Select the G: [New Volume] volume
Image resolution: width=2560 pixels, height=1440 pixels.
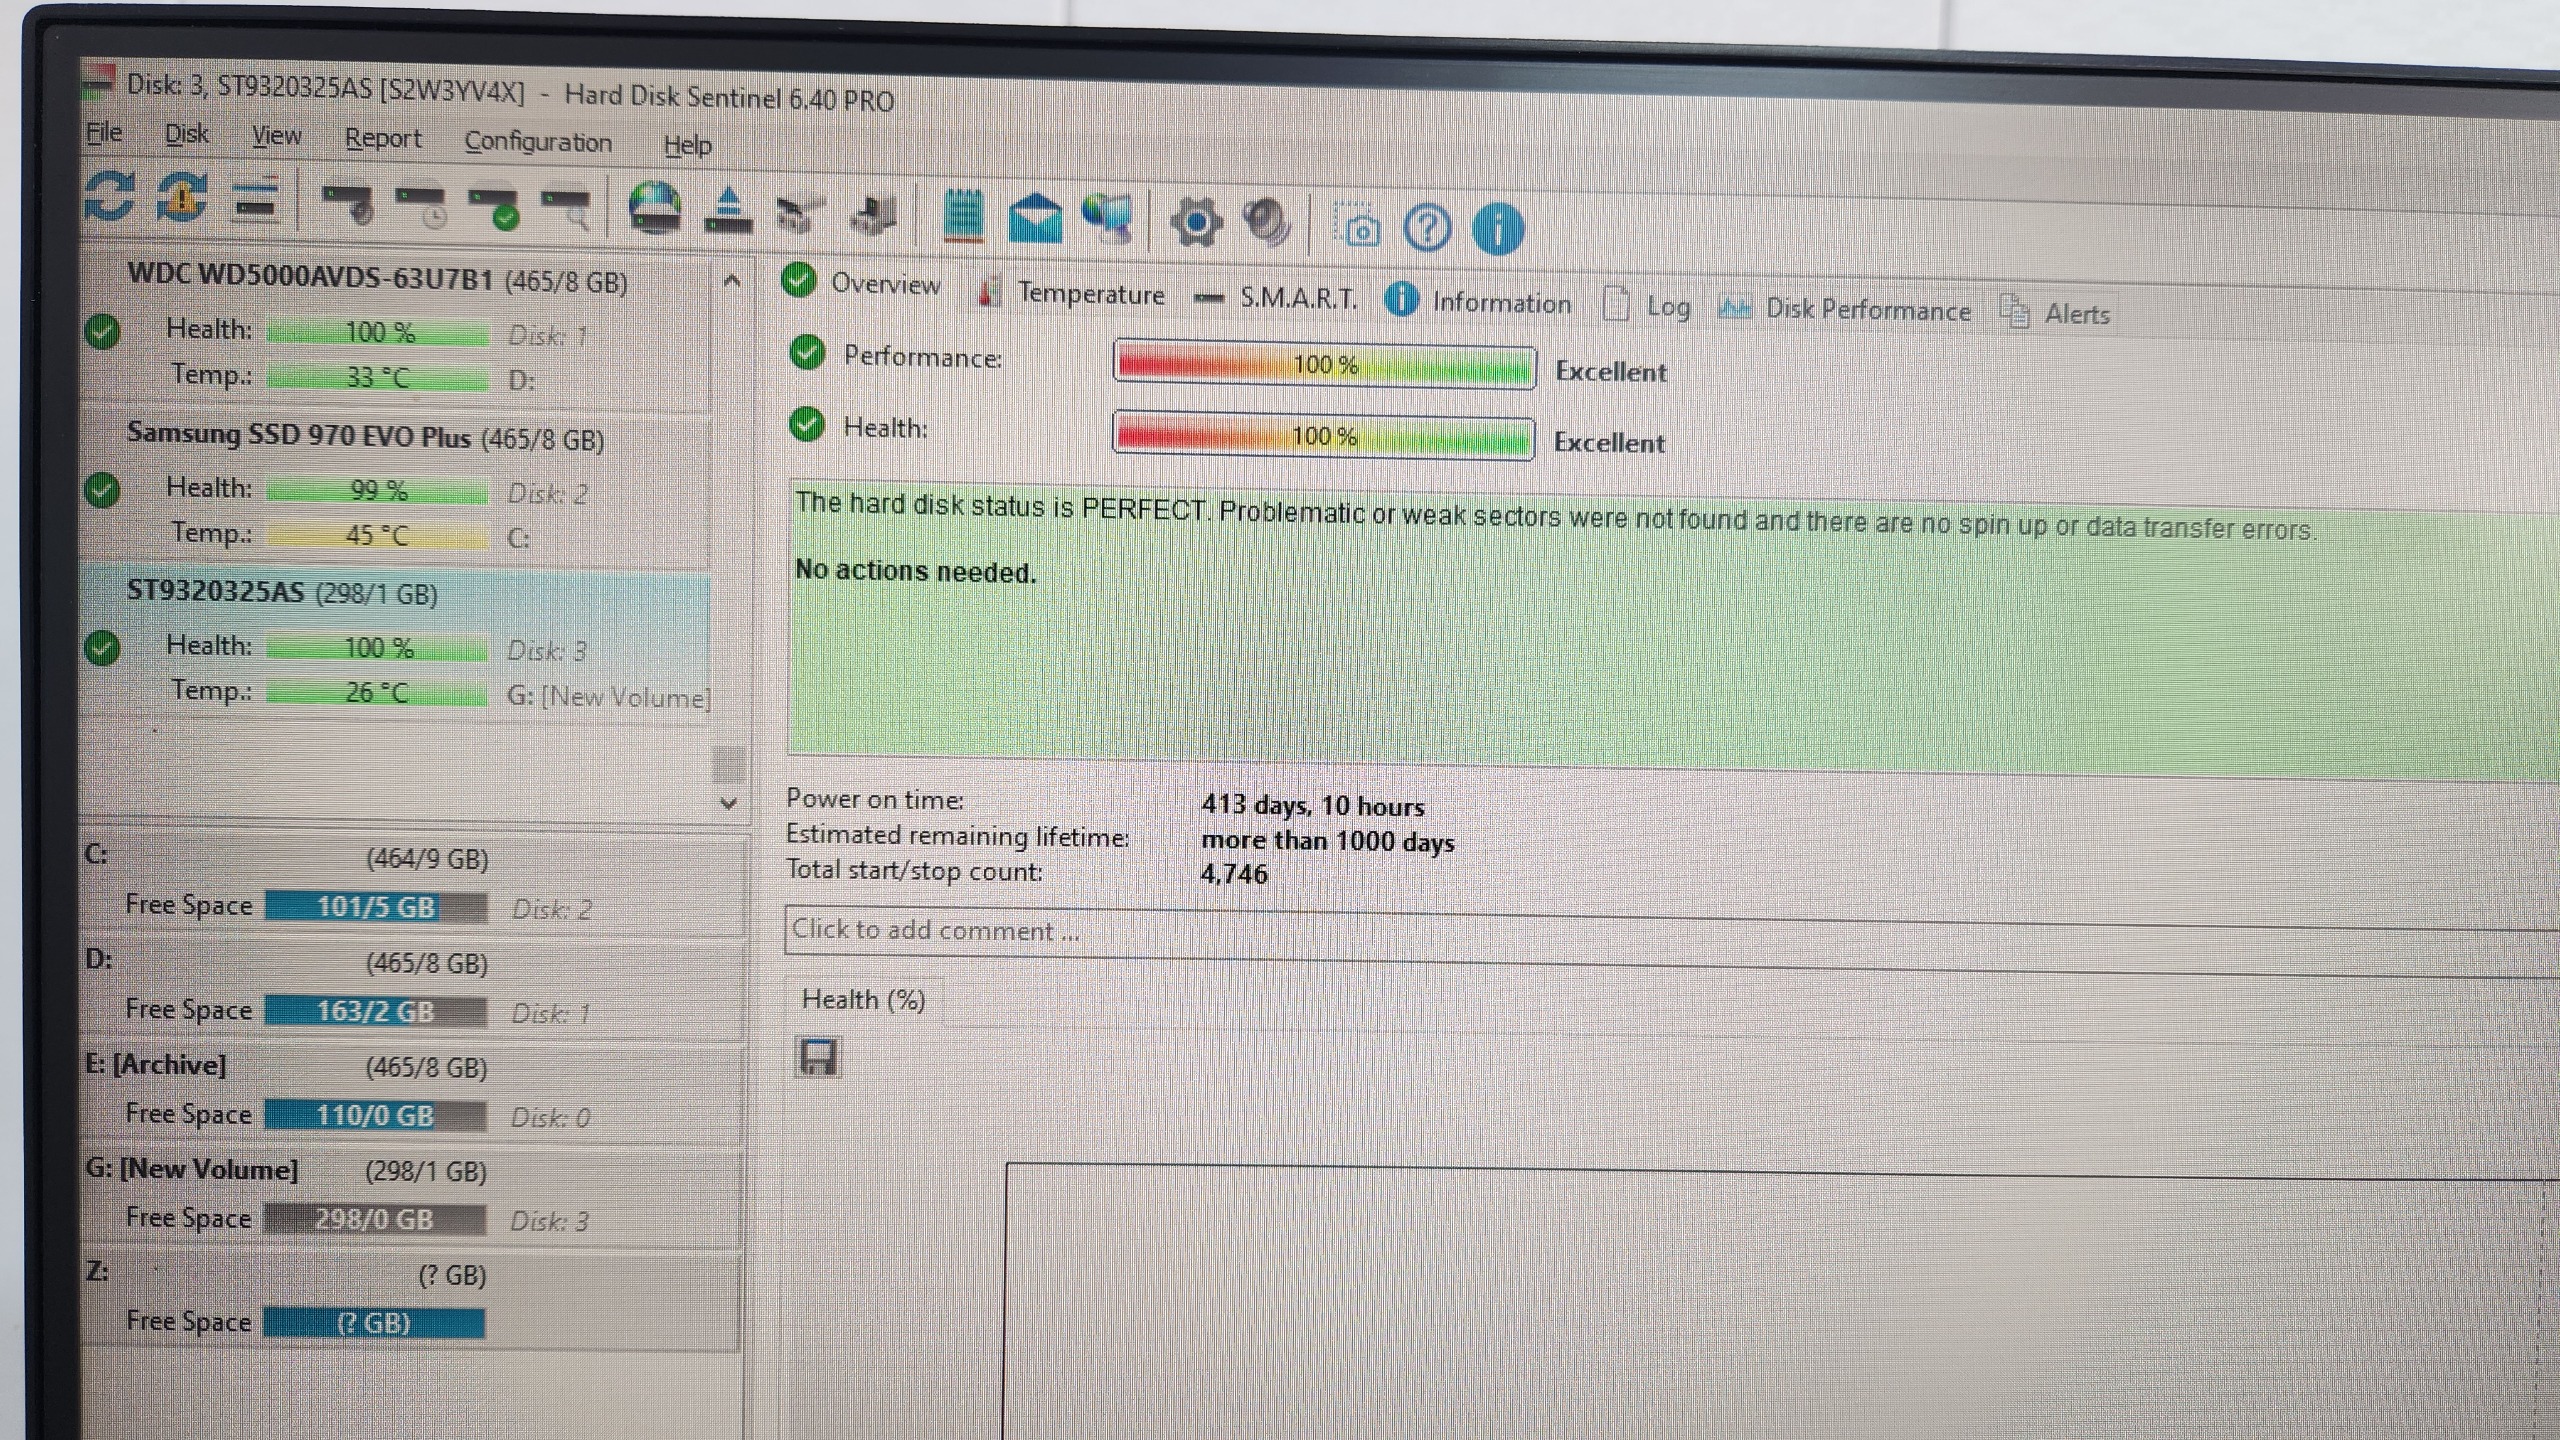point(412,1194)
